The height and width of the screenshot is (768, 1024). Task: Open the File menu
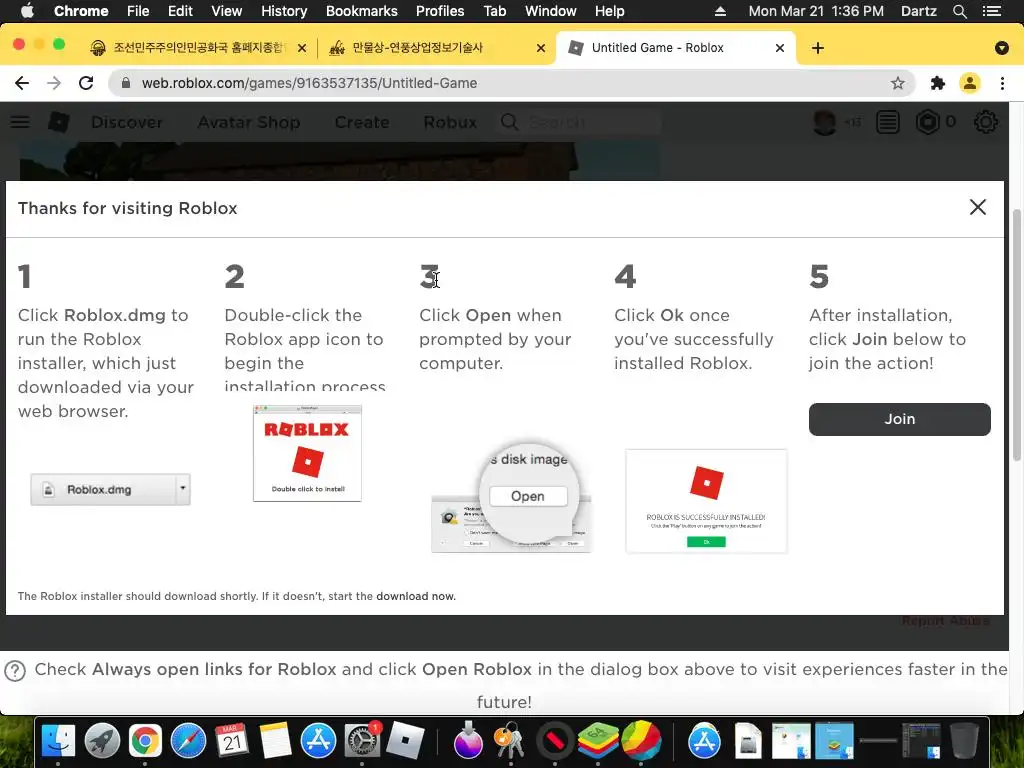pos(138,11)
